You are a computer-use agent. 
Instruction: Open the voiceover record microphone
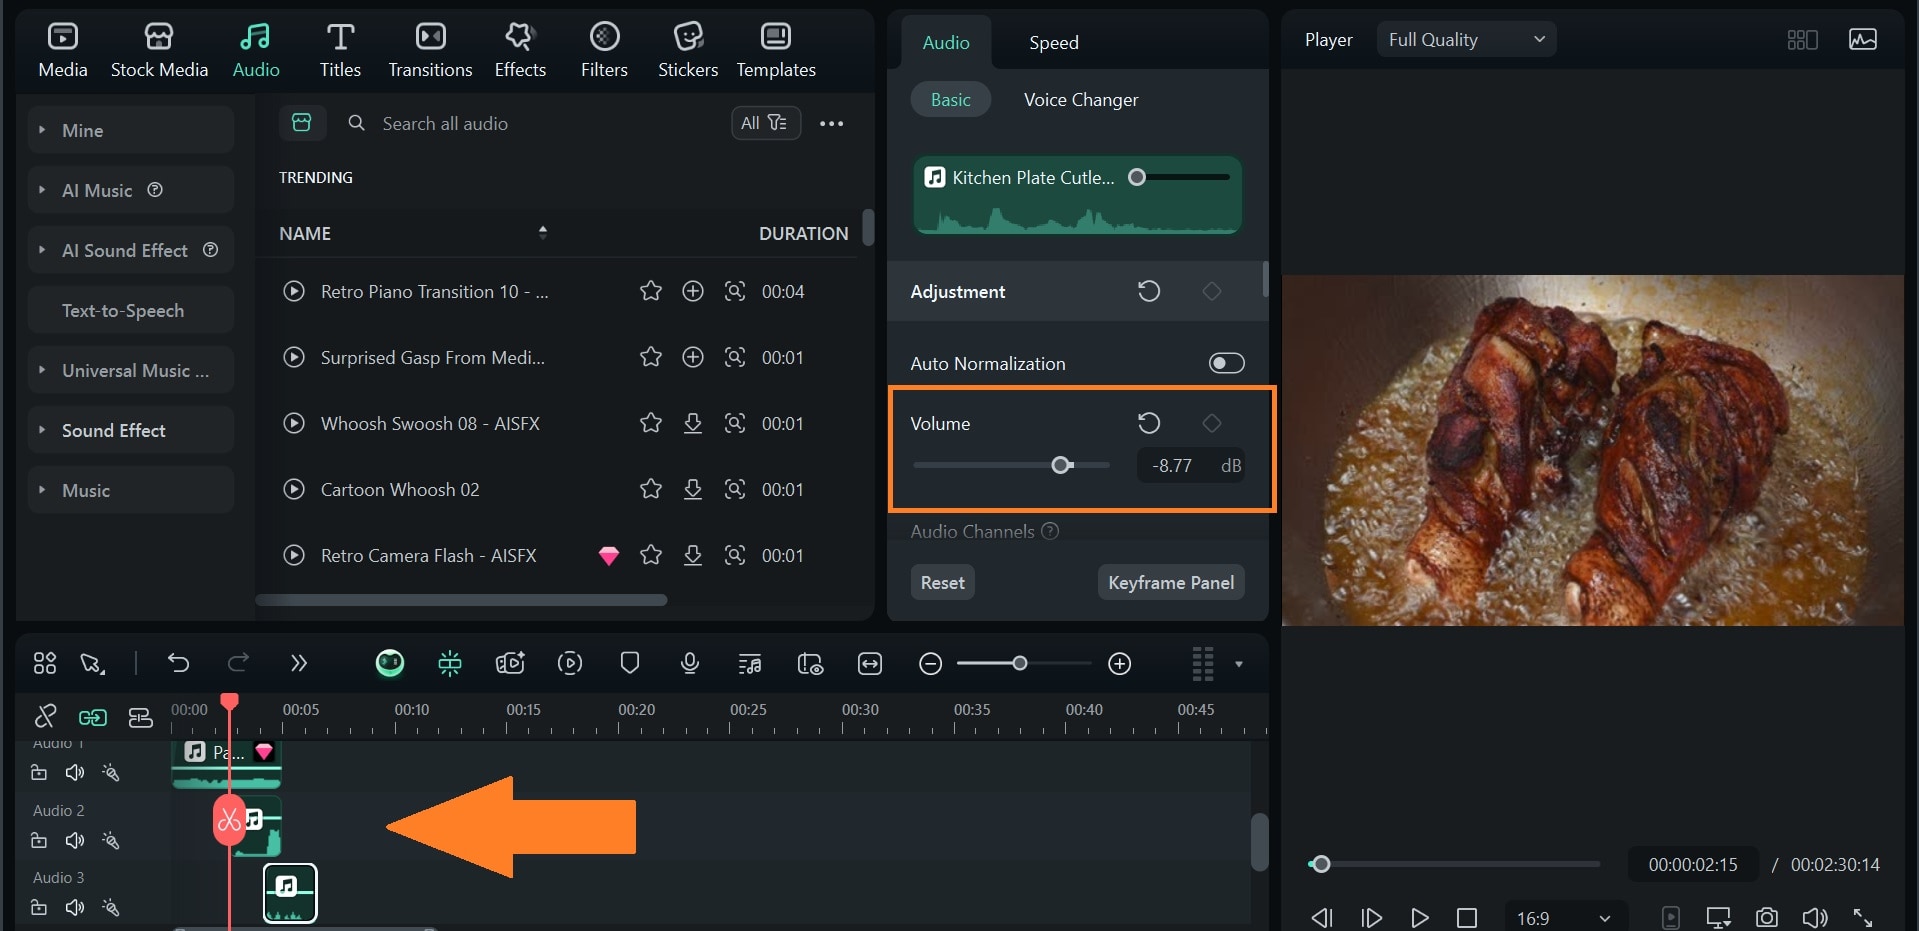point(689,663)
